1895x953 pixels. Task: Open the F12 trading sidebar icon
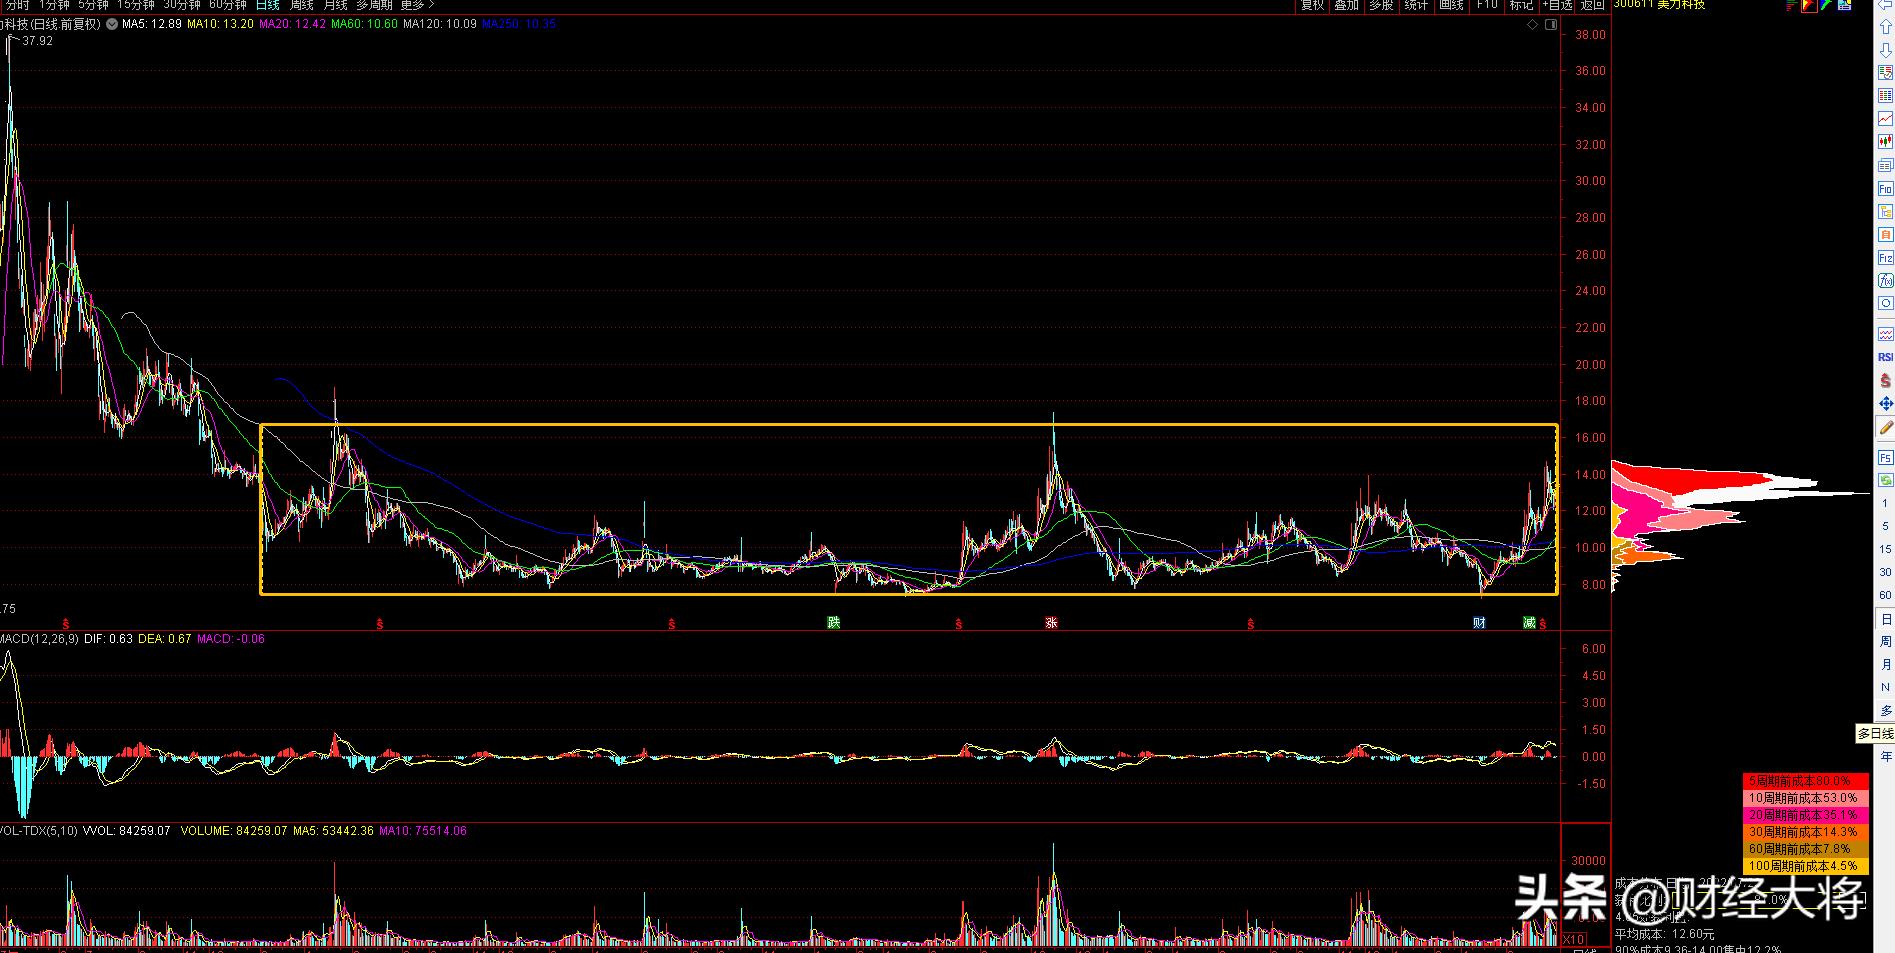pos(1885,258)
